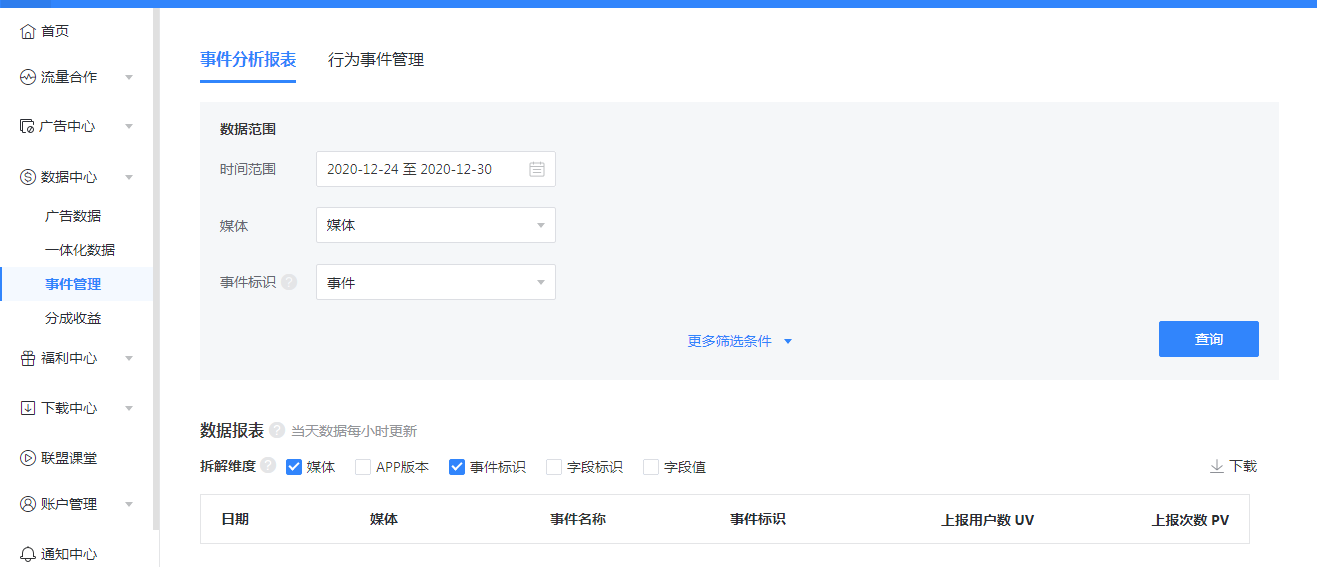Open 联盟课堂 via its play icon
1317x567 pixels.
28,458
